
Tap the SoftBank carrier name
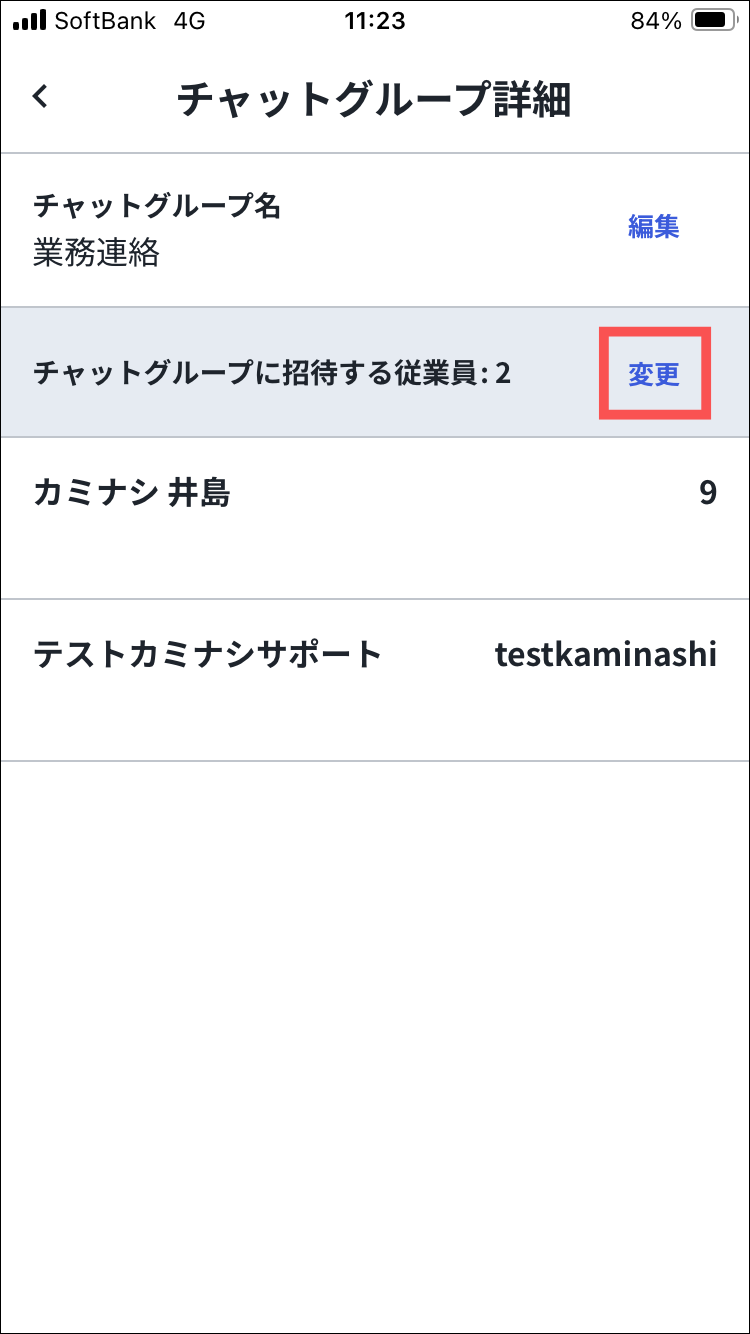pyautogui.click(x=105, y=21)
